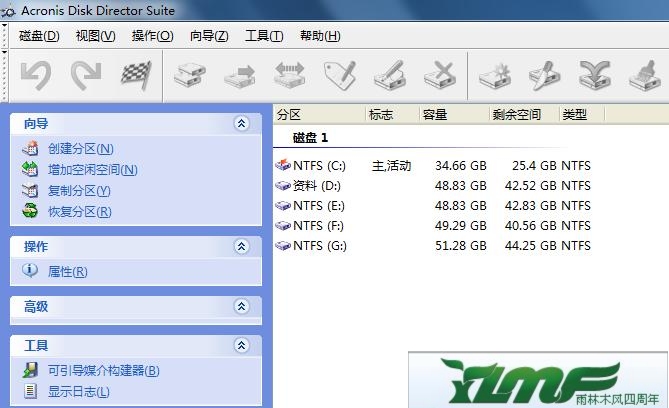Sort by the 类型 column header
The height and width of the screenshot is (408, 669).
click(582, 114)
